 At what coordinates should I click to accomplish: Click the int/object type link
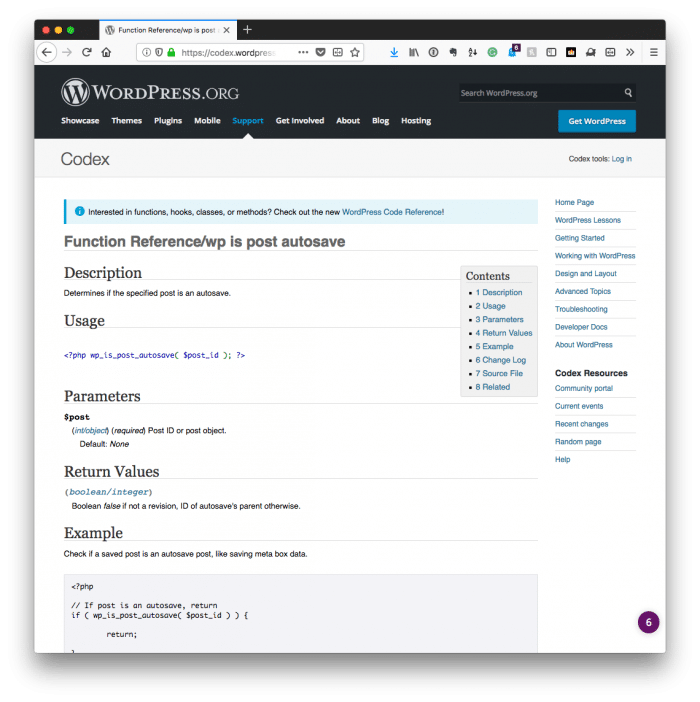91,430
